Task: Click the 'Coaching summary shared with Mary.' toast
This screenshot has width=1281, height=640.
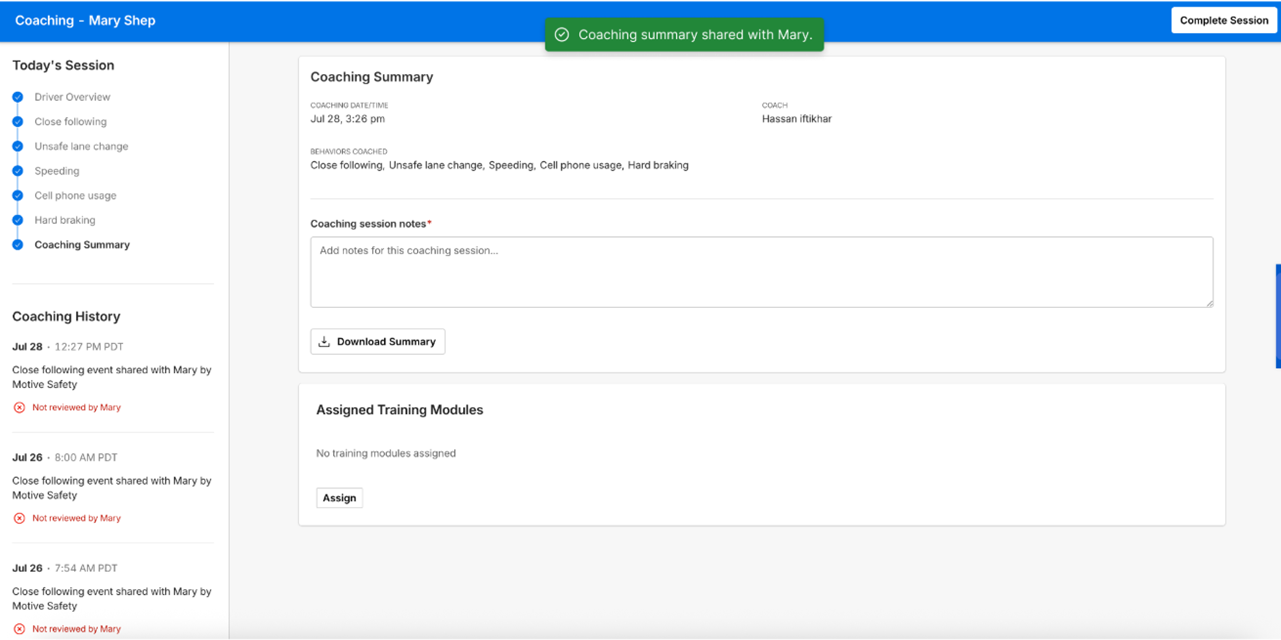Action: coord(684,35)
